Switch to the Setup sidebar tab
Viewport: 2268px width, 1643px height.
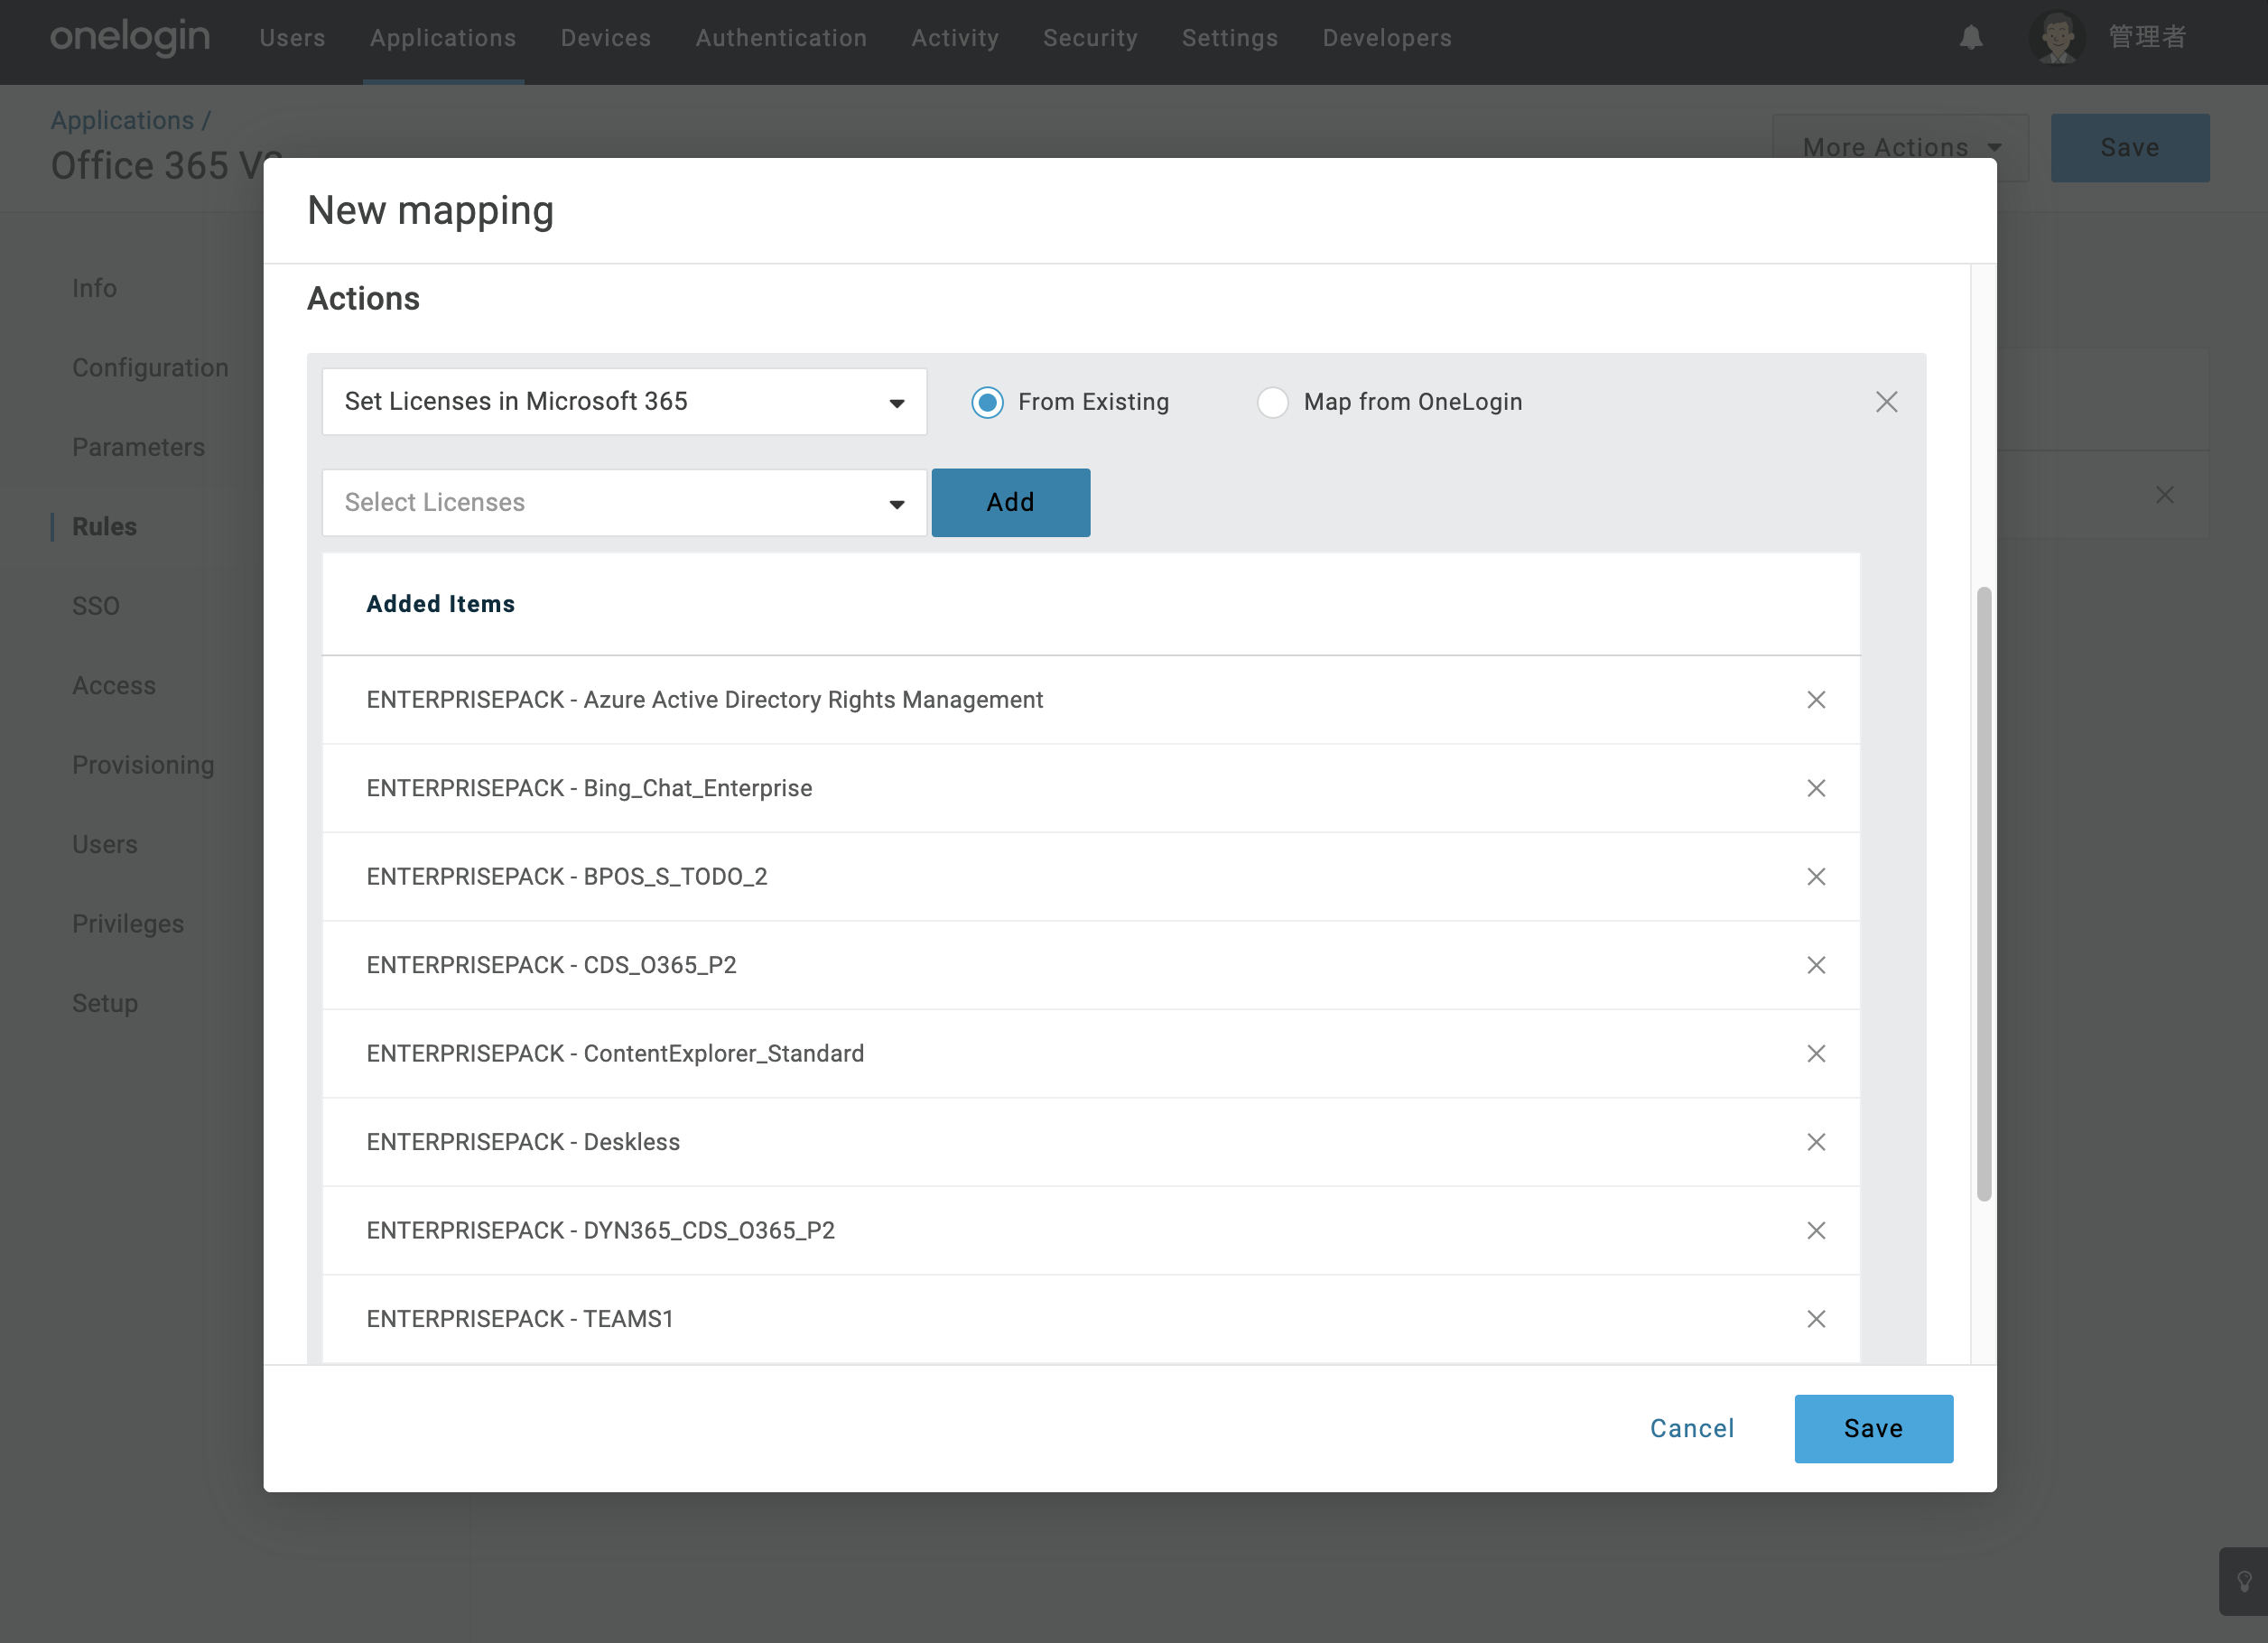pyautogui.click(x=105, y=1003)
